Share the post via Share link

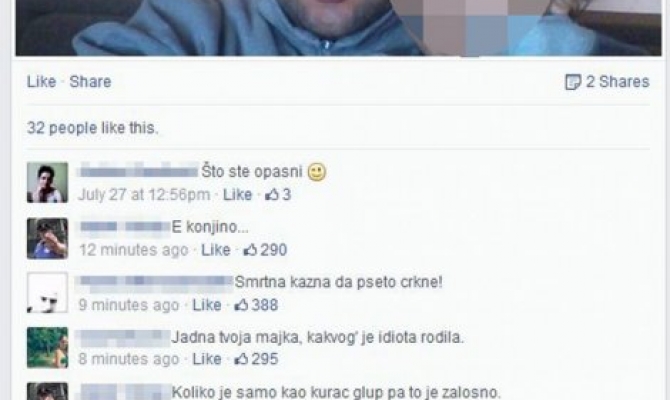tap(90, 82)
